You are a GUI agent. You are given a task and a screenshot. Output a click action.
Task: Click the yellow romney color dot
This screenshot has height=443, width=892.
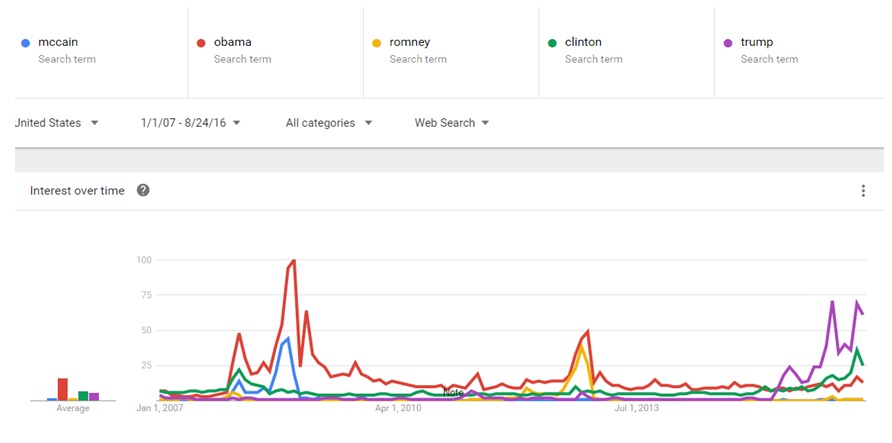point(376,43)
